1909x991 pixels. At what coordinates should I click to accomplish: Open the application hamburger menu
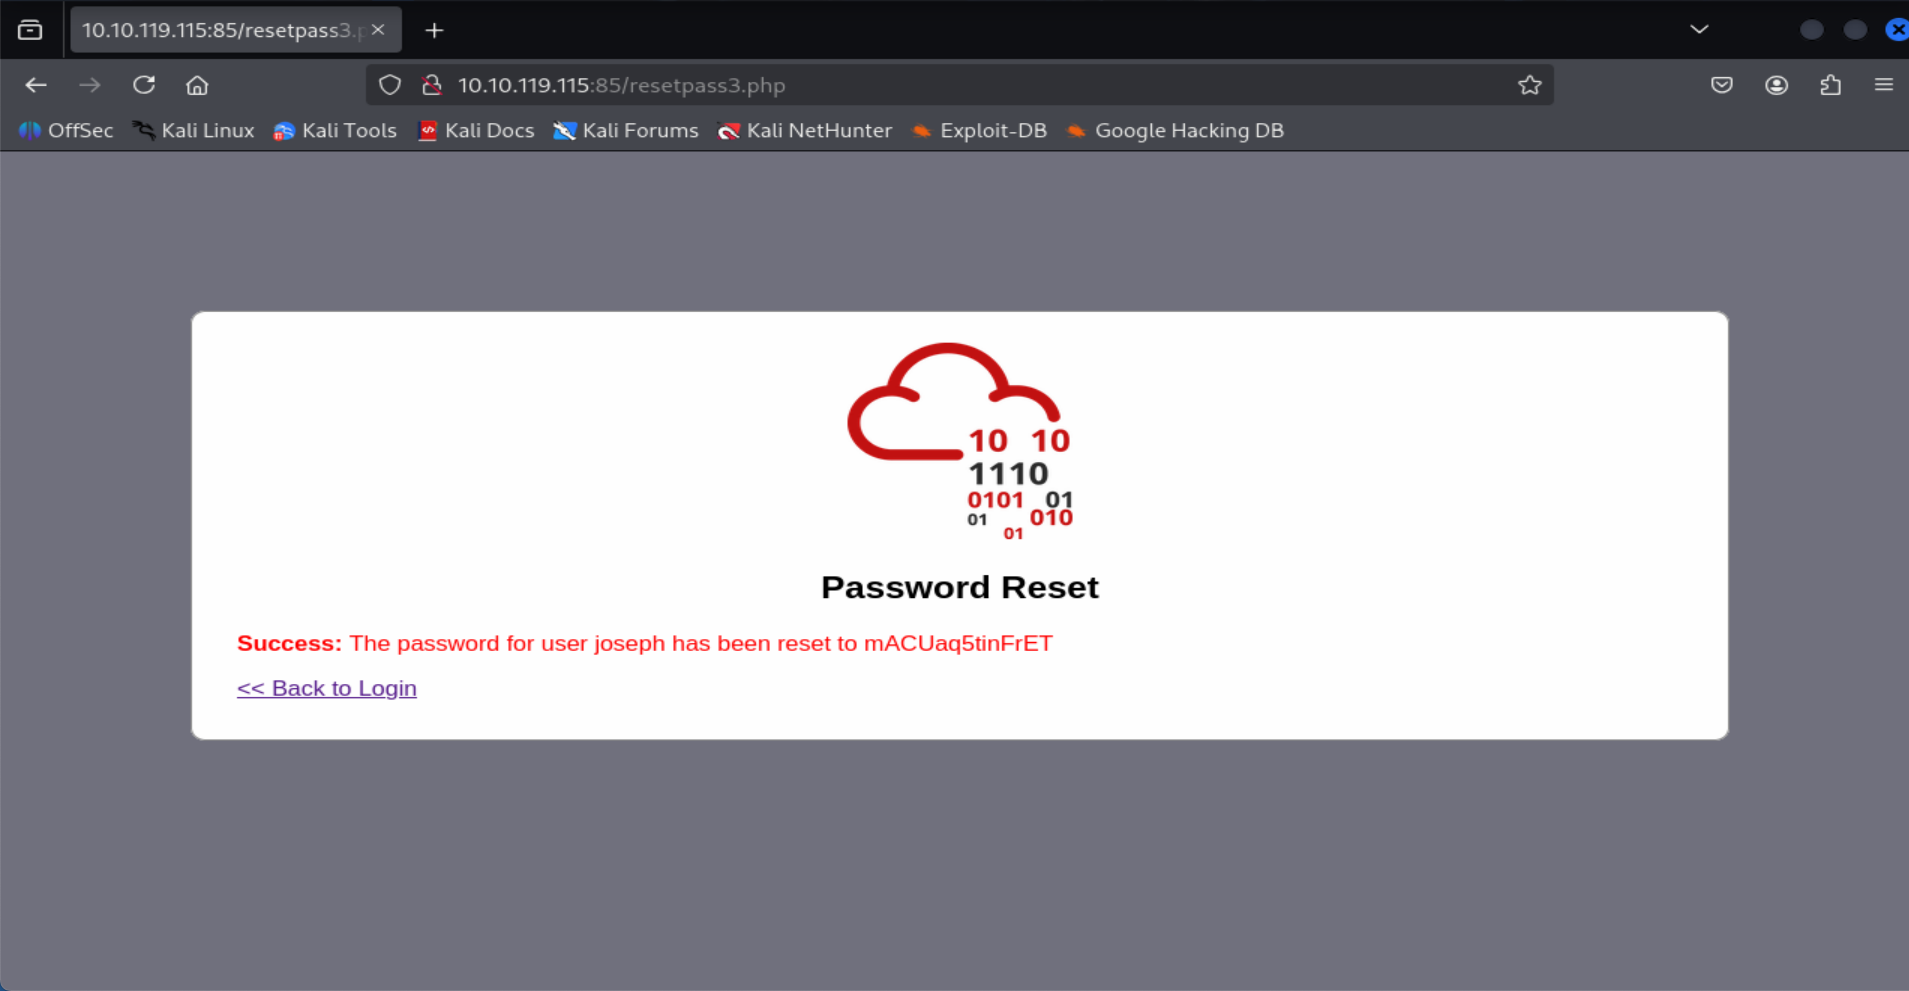(1883, 85)
